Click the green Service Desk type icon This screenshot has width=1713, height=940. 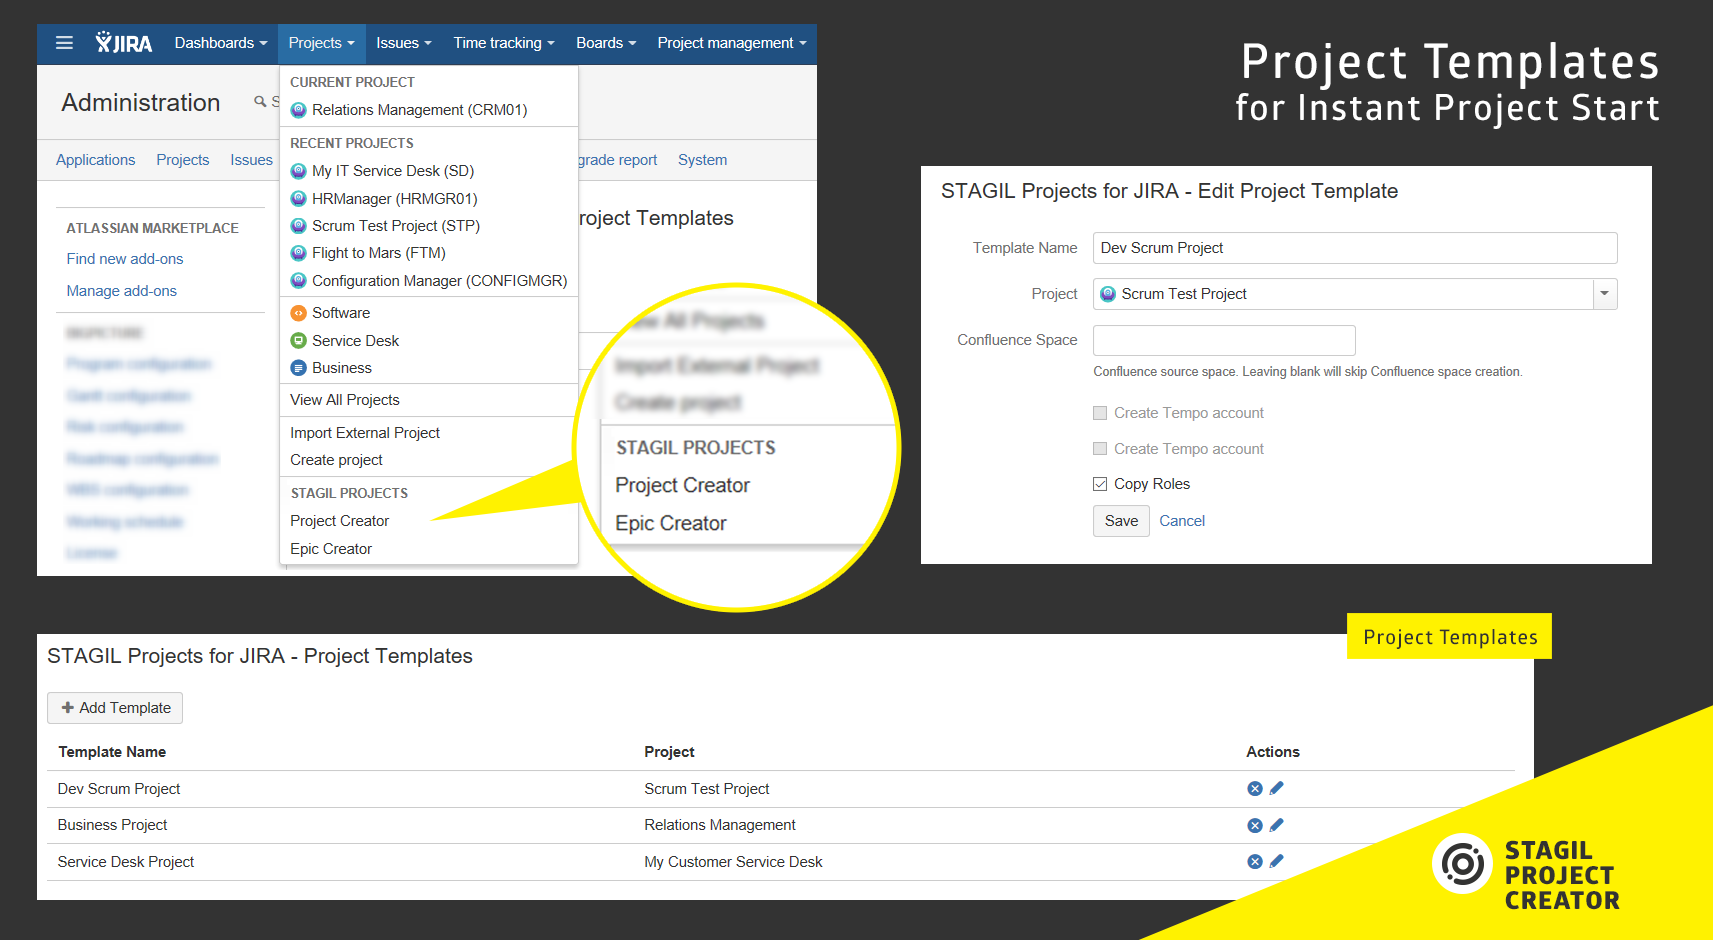pos(298,341)
